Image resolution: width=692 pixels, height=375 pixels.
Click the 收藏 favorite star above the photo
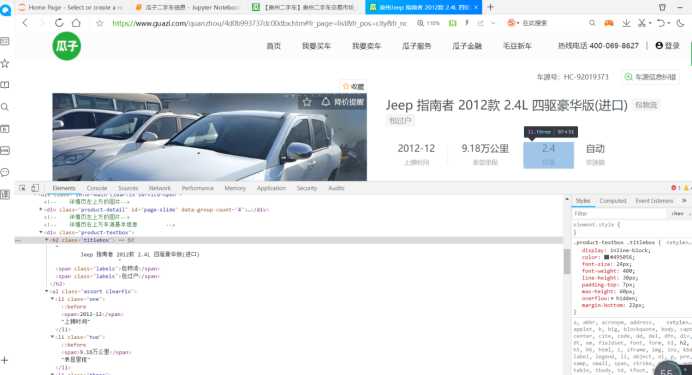click(346, 86)
